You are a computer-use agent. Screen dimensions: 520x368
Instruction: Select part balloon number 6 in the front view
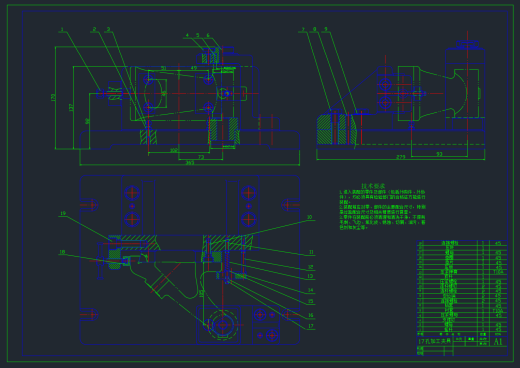click(x=208, y=35)
